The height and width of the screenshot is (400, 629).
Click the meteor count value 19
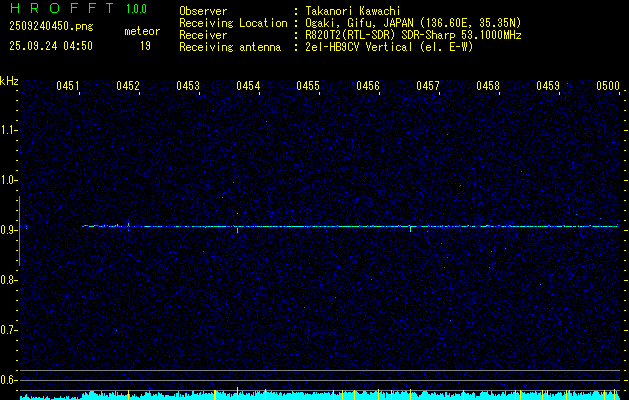[x=145, y=46]
